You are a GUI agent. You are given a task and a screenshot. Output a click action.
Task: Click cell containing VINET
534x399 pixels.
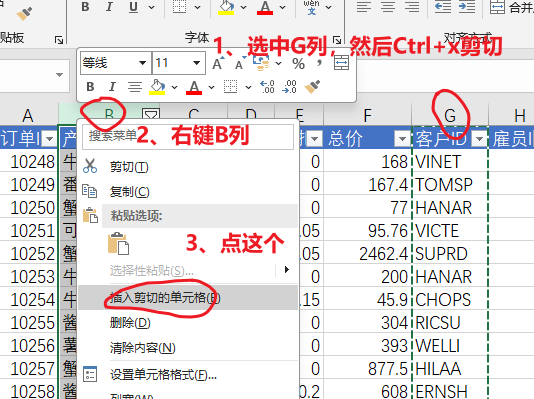pyautogui.click(x=450, y=162)
